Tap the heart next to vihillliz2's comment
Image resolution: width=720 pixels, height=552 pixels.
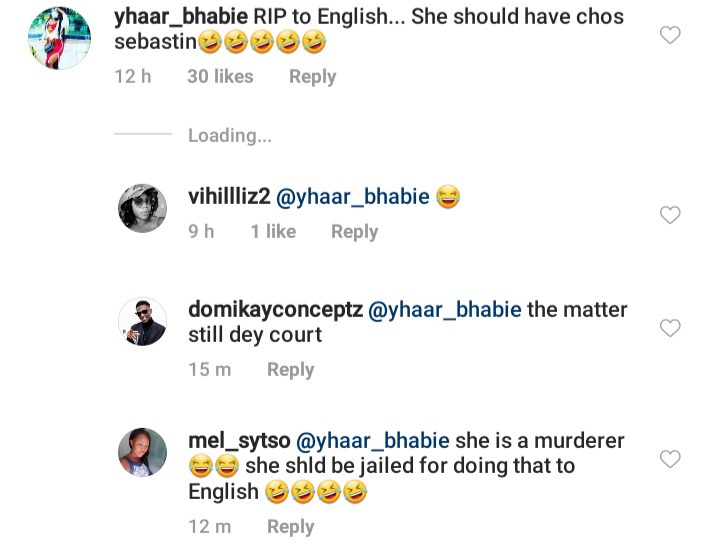(x=670, y=215)
